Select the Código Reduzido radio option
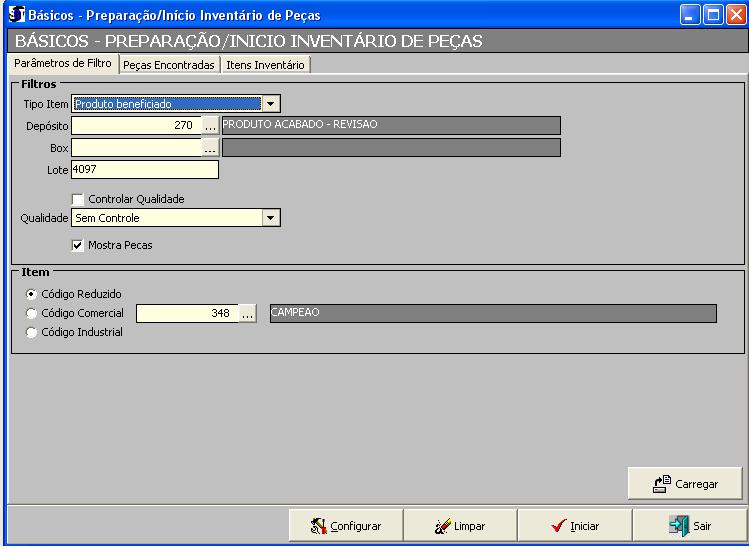The height and width of the screenshot is (549, 749). tap(32, 294)
